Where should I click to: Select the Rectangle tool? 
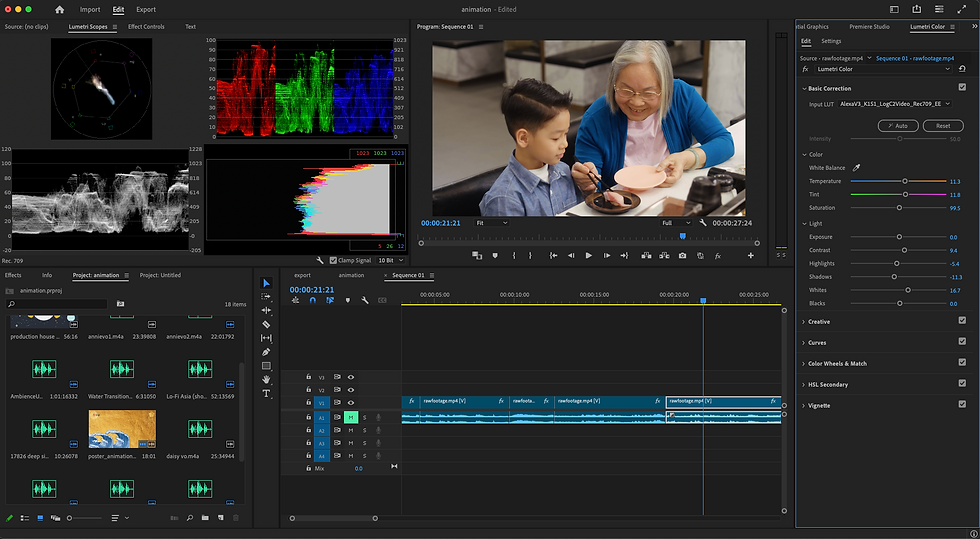[x=266, y=366]
